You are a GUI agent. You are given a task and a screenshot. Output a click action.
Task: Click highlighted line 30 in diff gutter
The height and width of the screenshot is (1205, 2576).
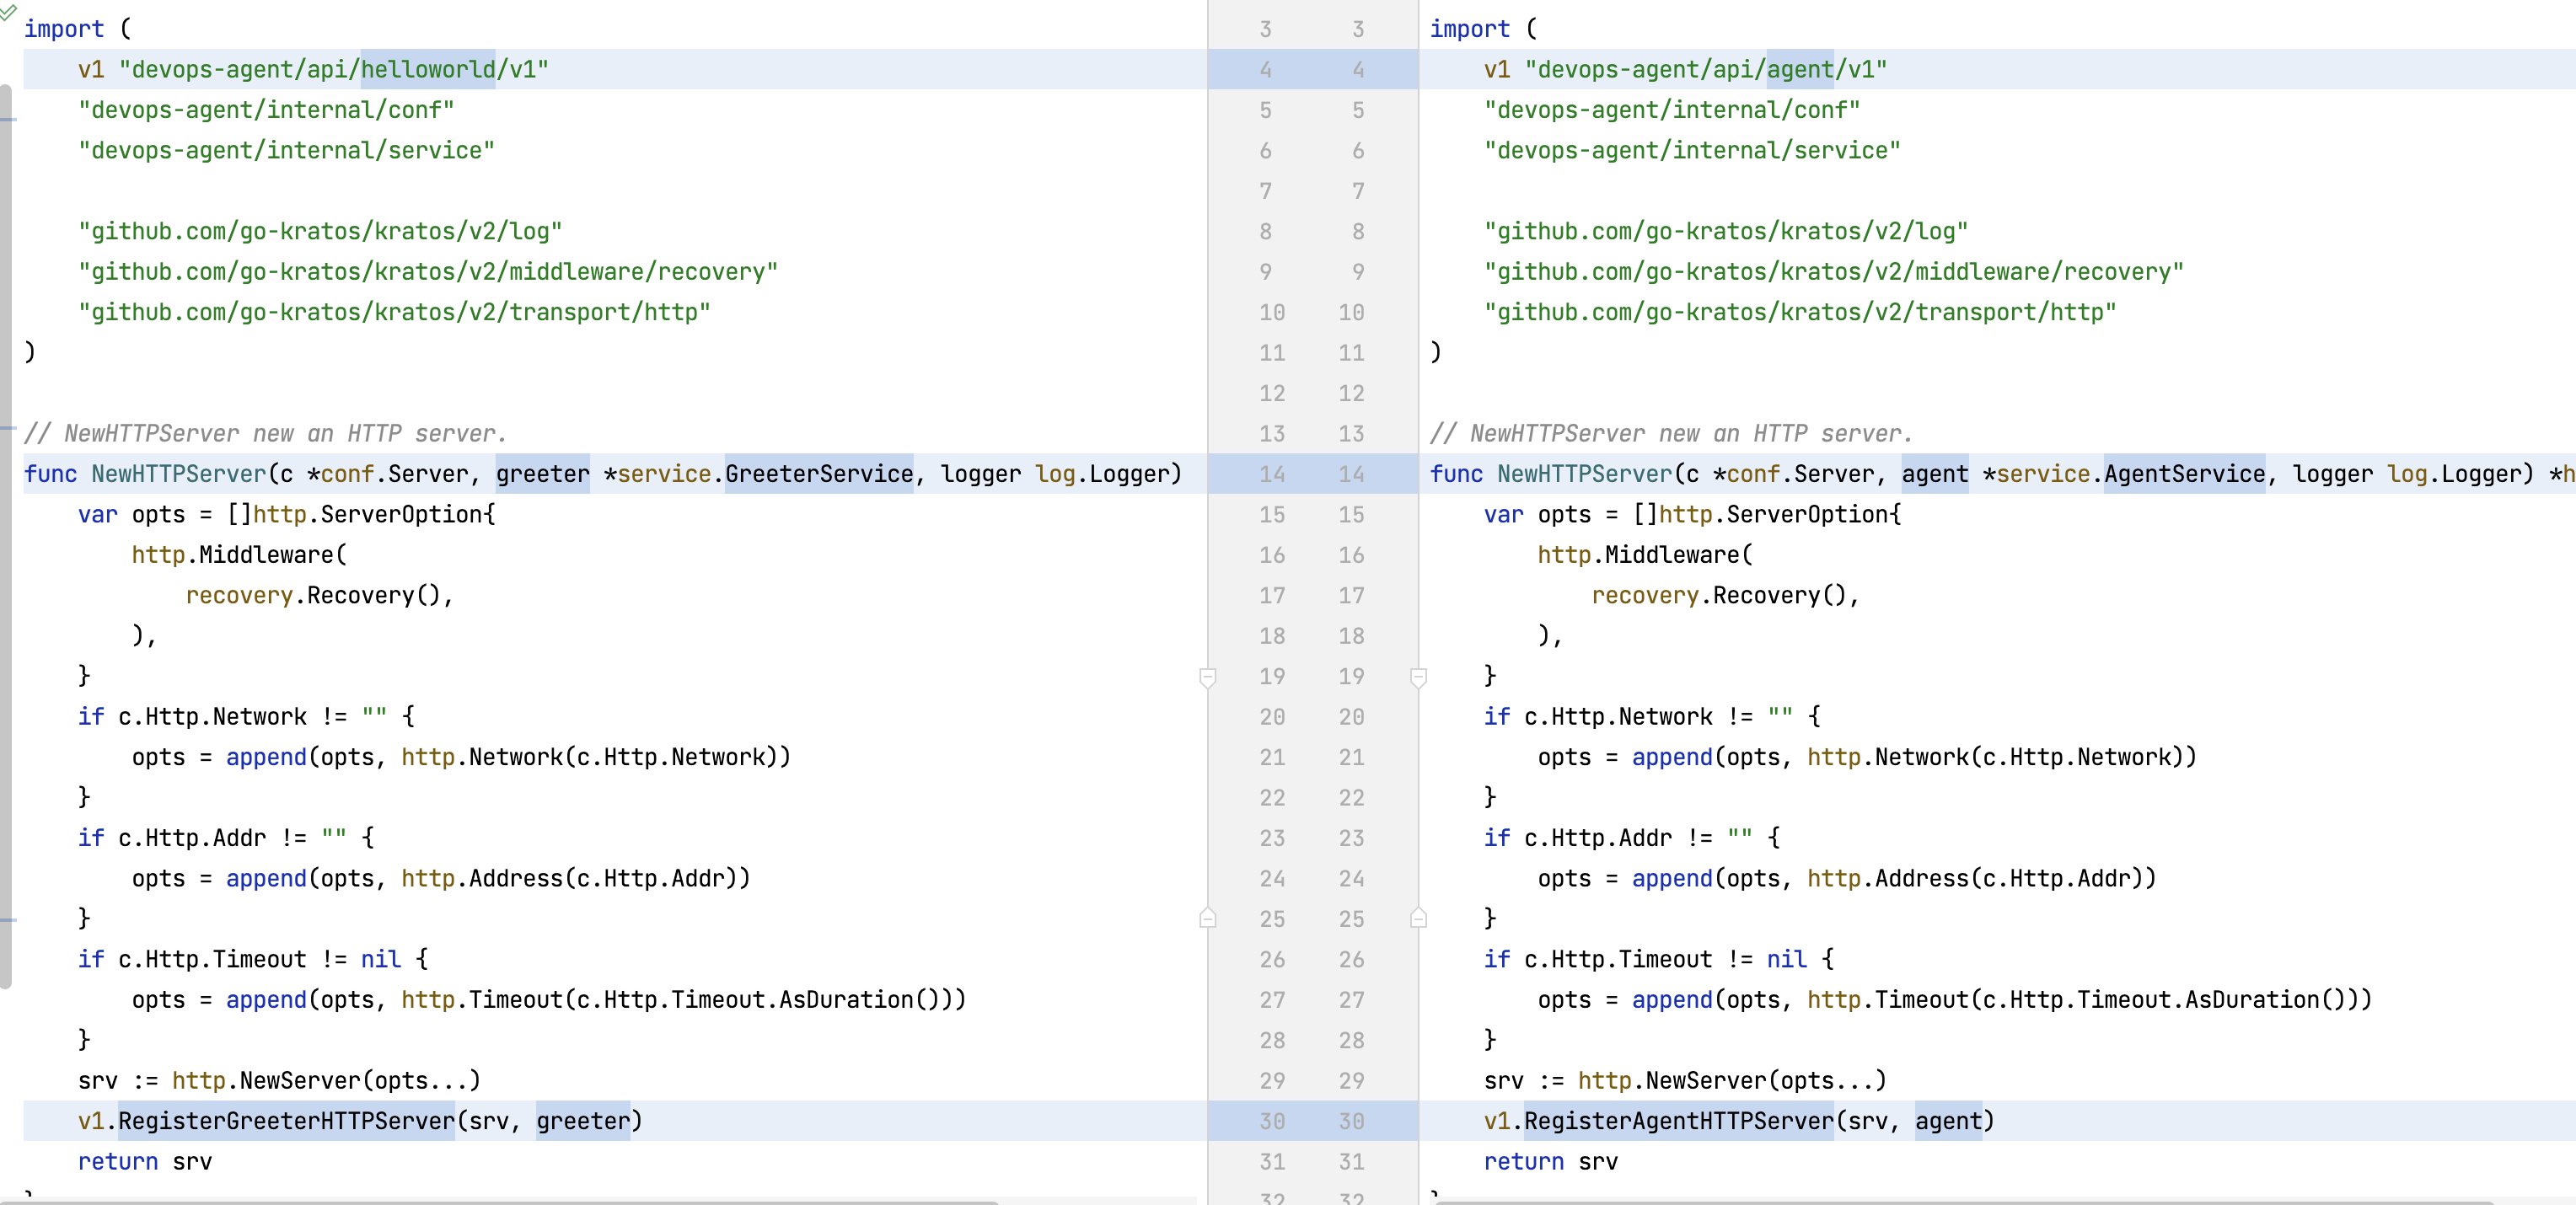click(1312, 1121)
